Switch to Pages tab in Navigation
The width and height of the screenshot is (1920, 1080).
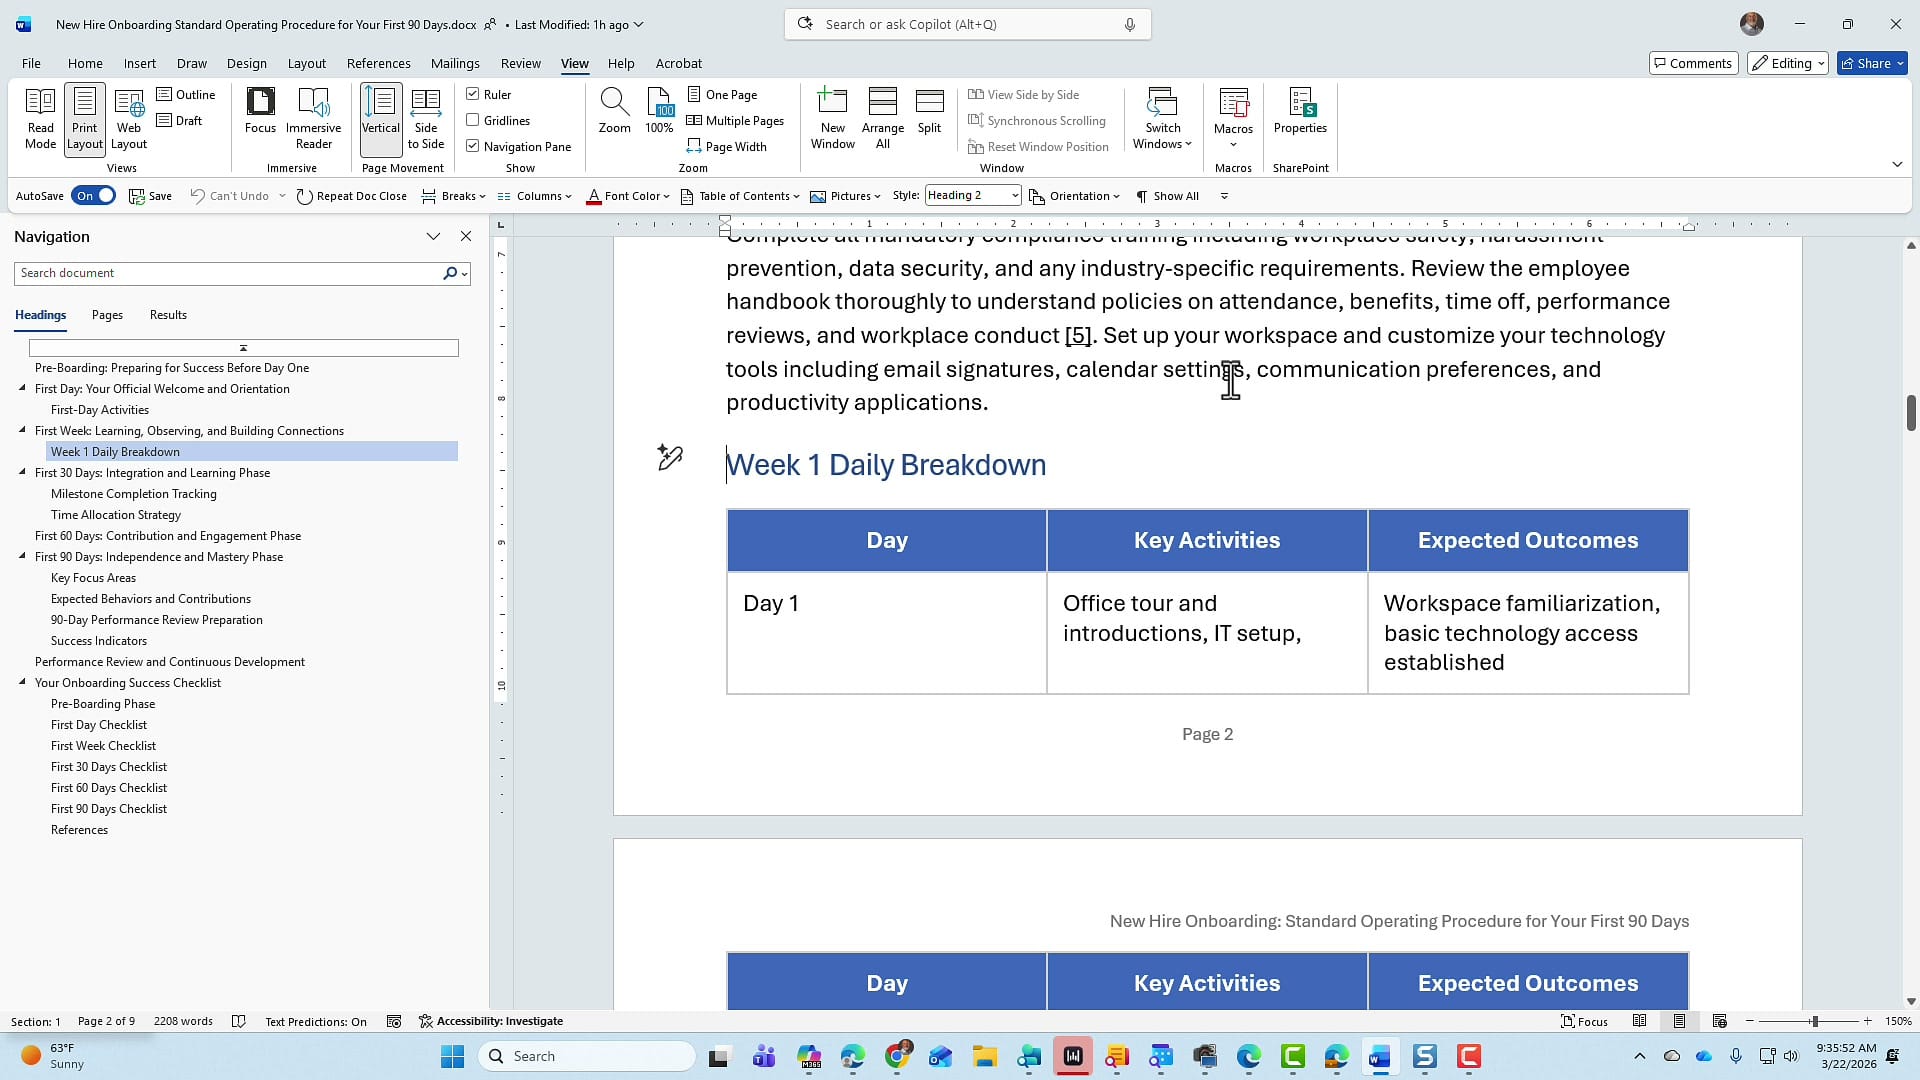(107, 315)
